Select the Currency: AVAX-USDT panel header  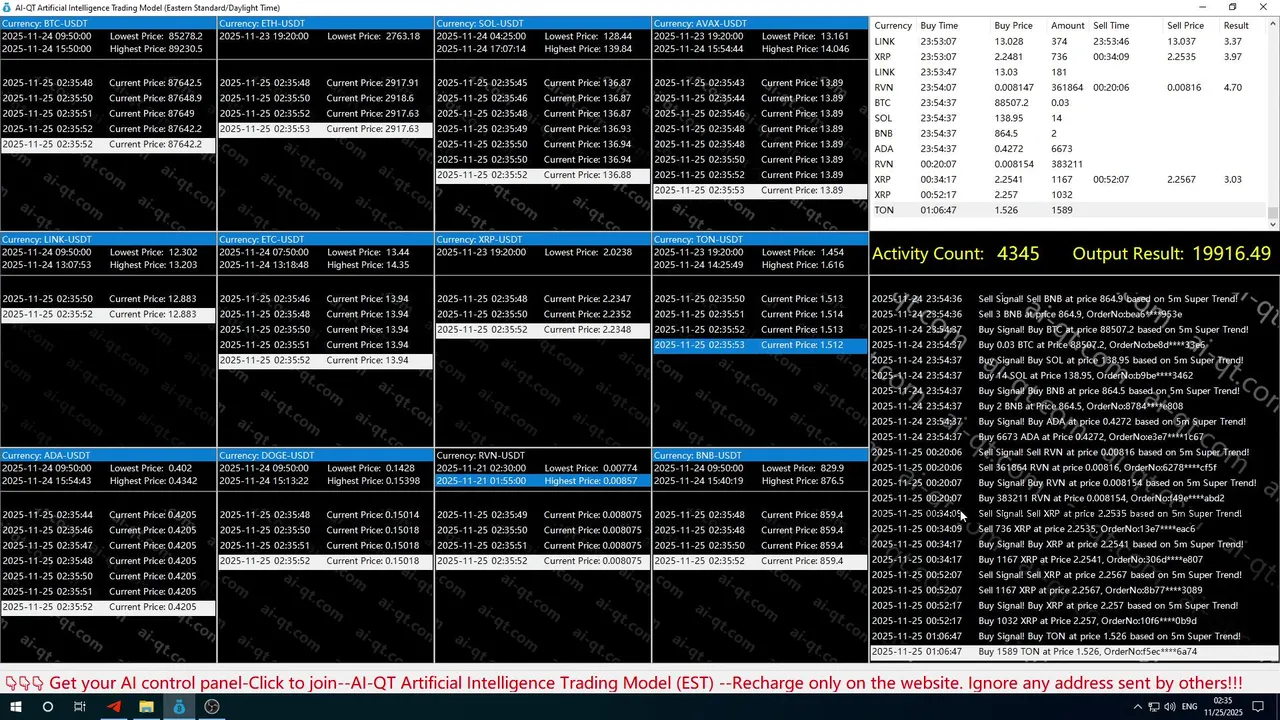[x=760, y=23]
